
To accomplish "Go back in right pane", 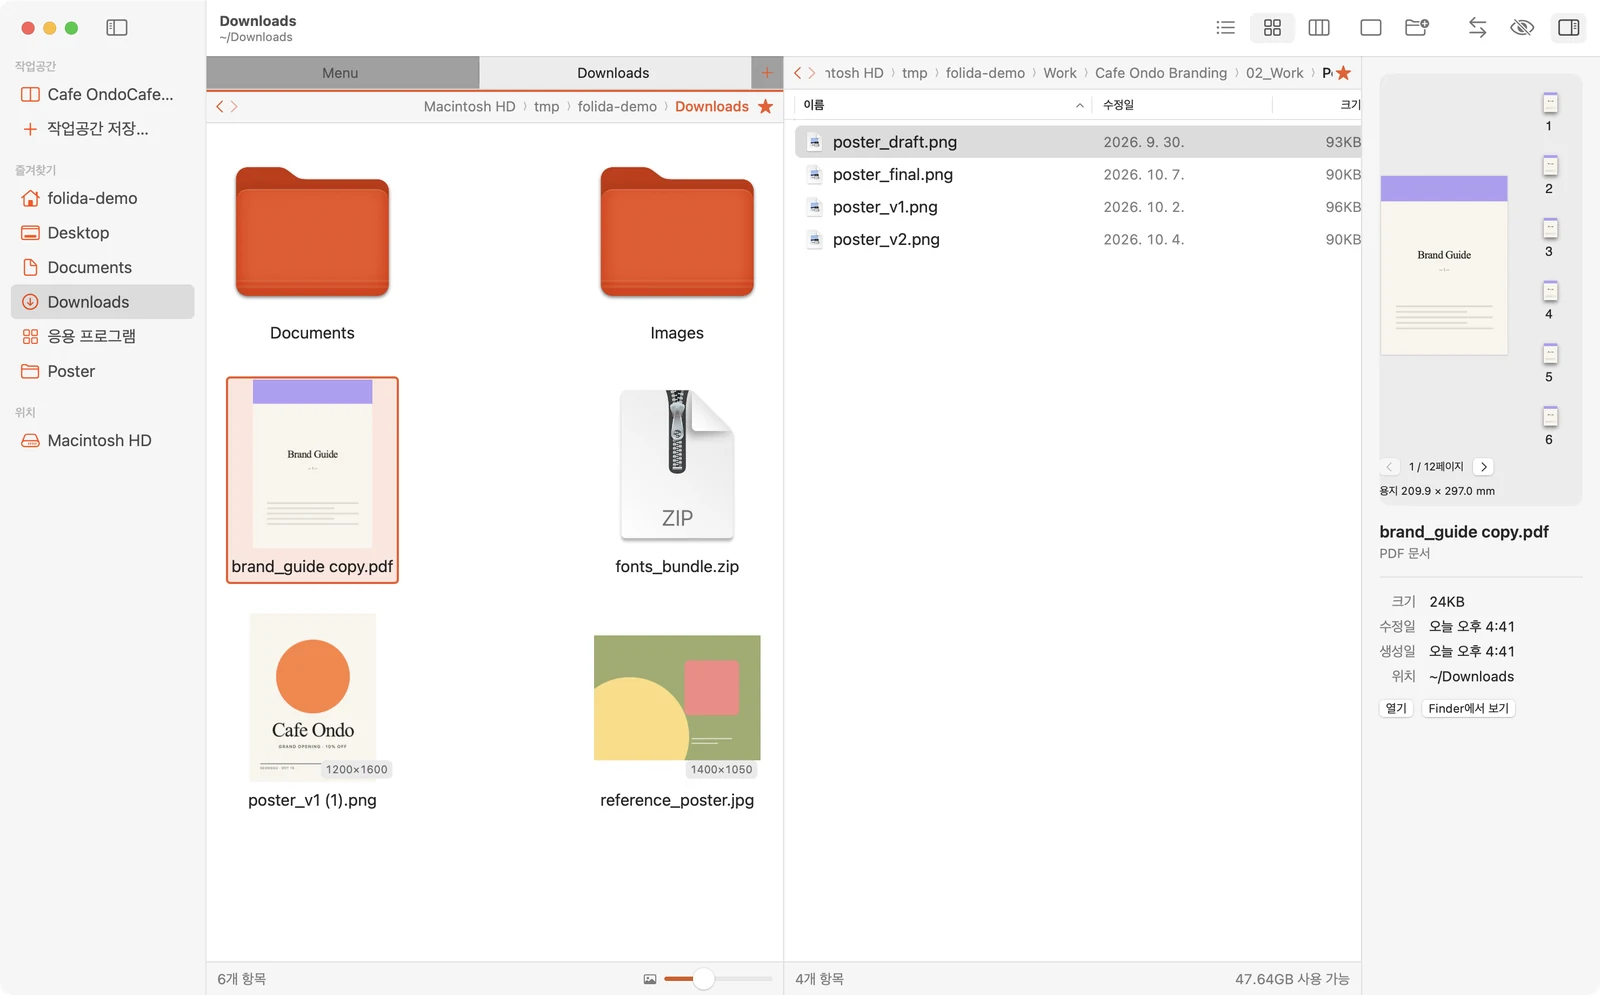I will 798,73.
